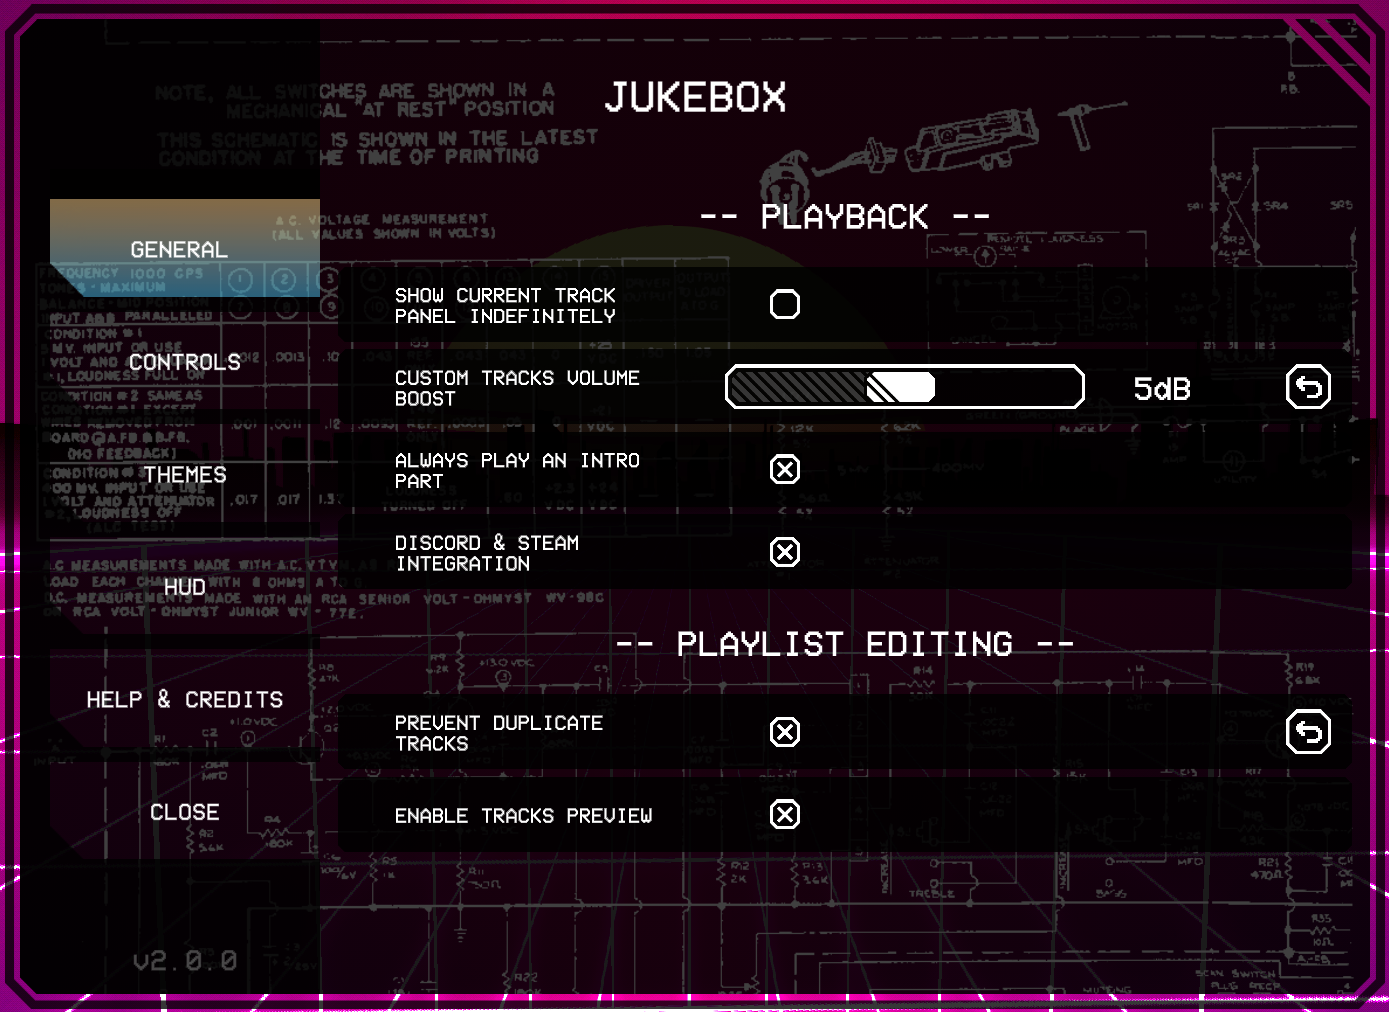Image resolution: width=1389 pixels, height=1012 pixels.
Task: Uncheck Prevent Duplicate Tracks
Action: click(785, 731)
